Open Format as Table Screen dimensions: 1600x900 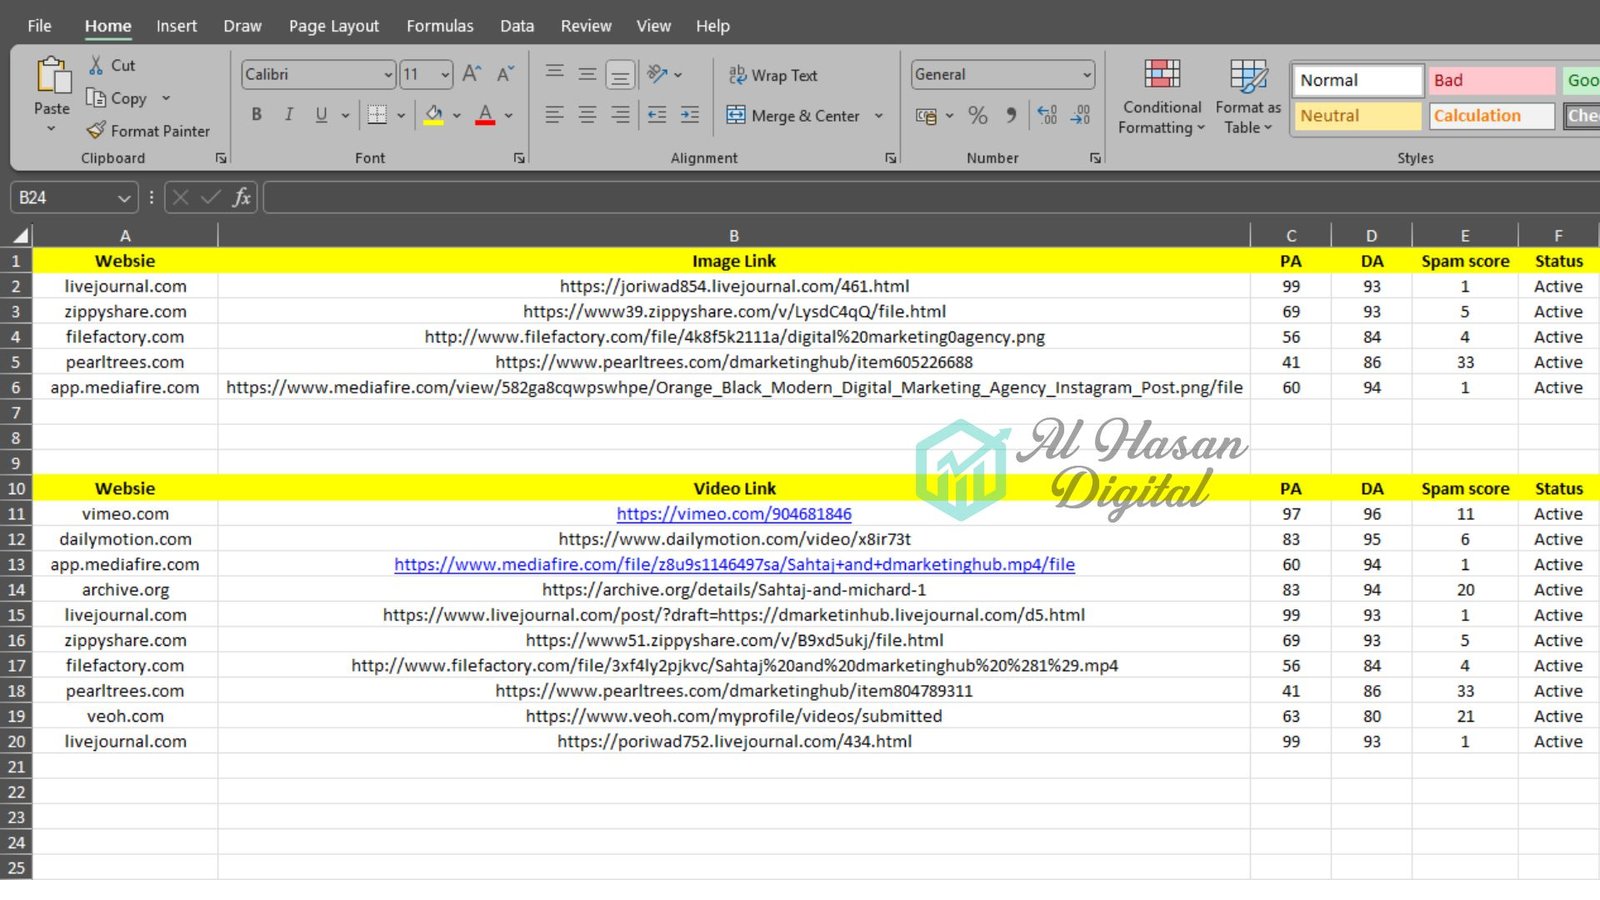(1248, 96)
